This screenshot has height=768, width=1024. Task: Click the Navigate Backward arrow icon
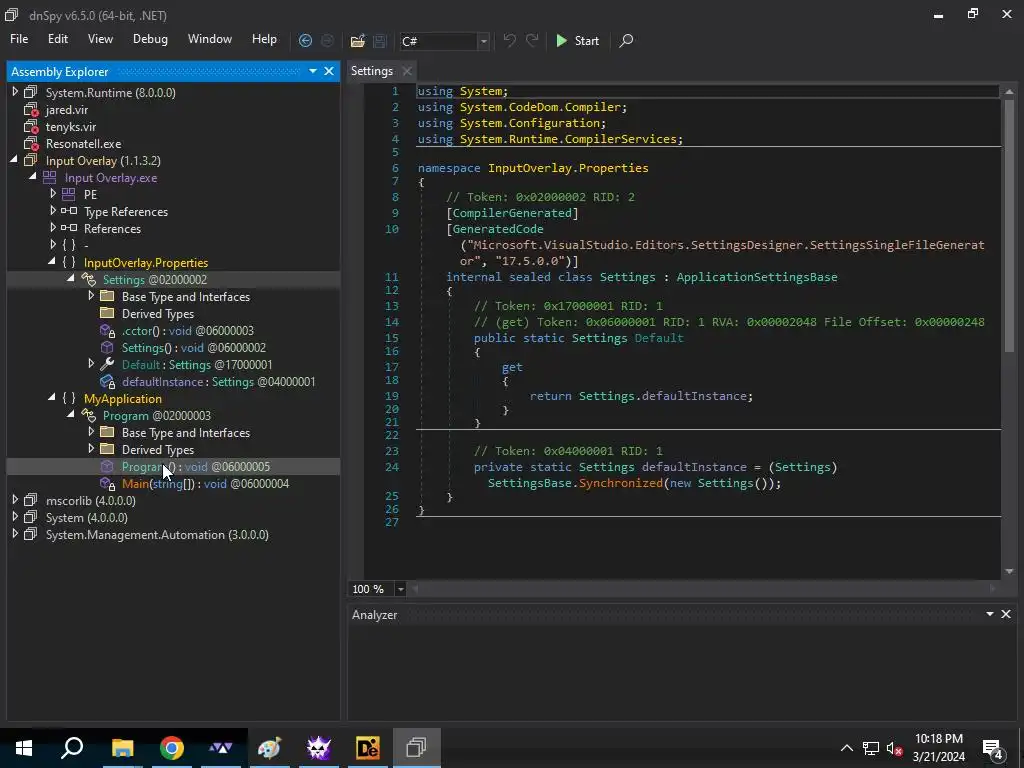[x=305, y=40]
